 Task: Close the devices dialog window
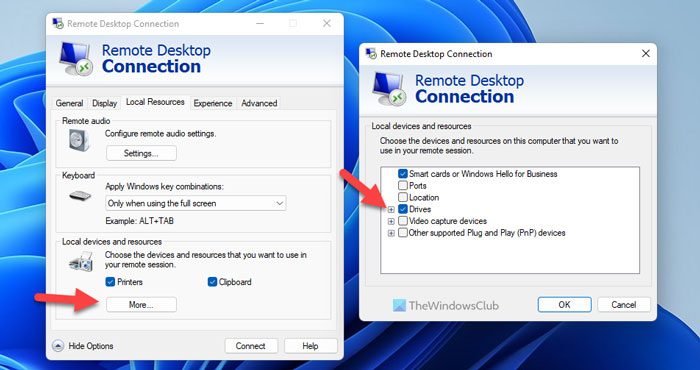tap(646, 54)
